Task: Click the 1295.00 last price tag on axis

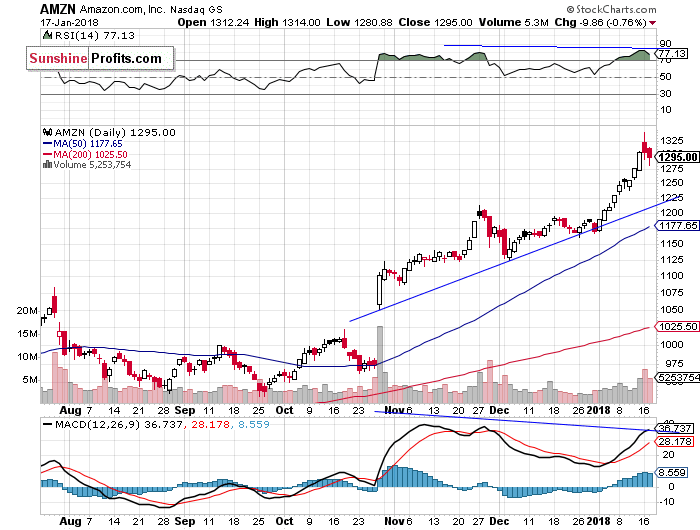Action: pos(677,157)
